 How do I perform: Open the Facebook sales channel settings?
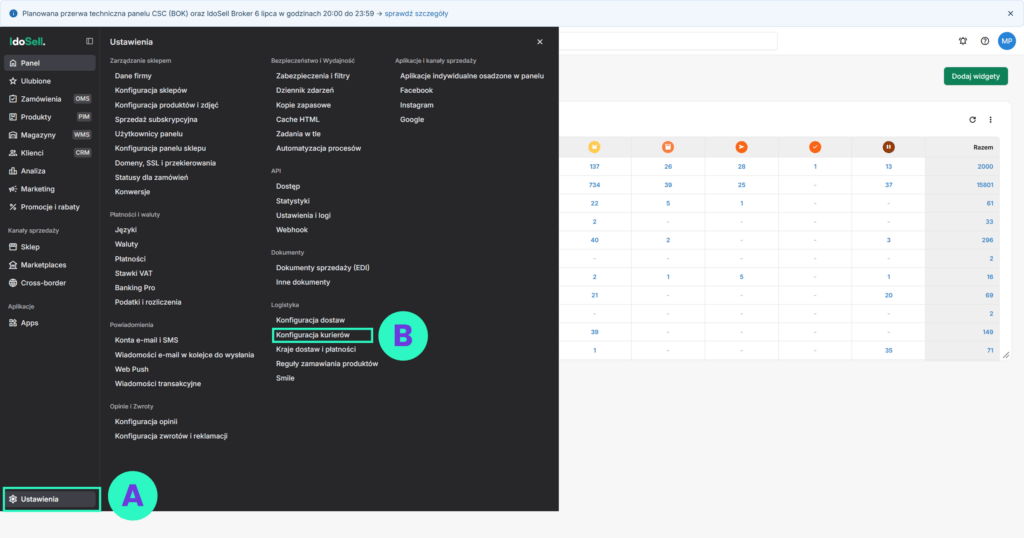point(416,90)
